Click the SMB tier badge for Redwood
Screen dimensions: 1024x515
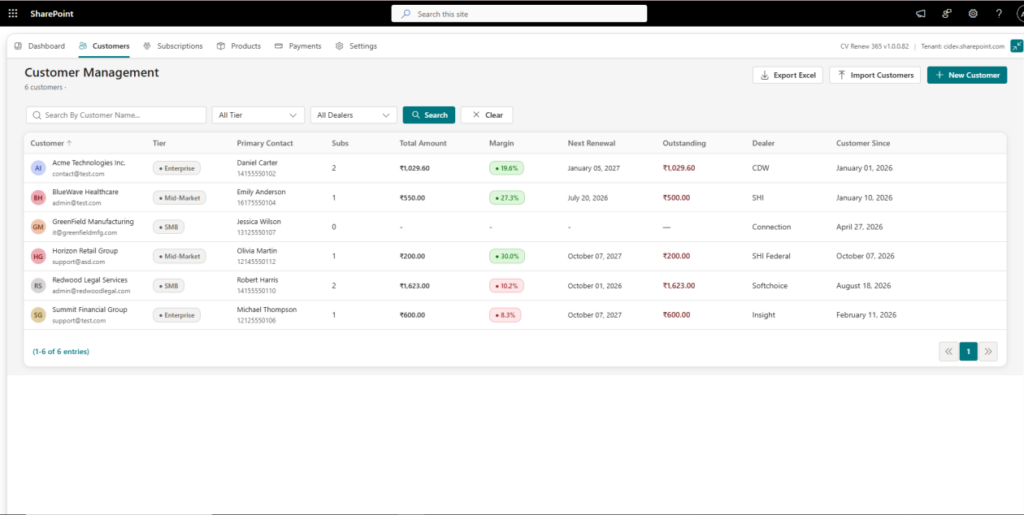[168, 286]
